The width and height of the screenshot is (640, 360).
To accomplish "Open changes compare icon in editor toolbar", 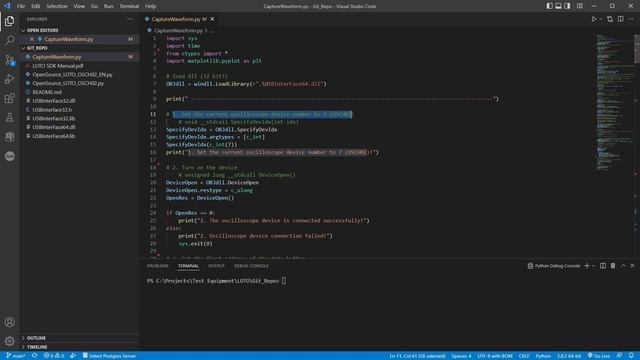I will tap(610, 19).
